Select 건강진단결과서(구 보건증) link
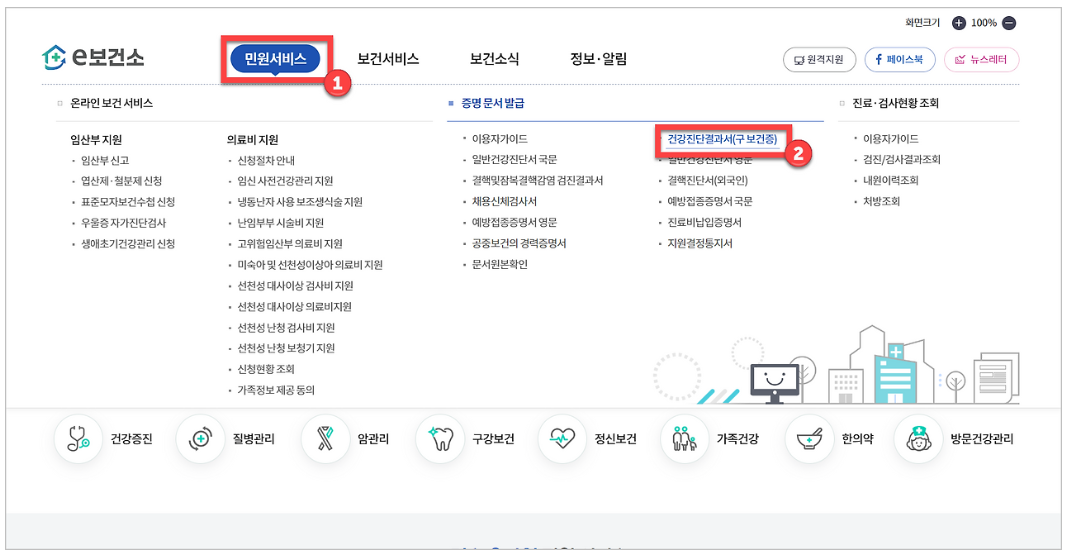Screen dimensions: 1067x555 tap(721, 139)
